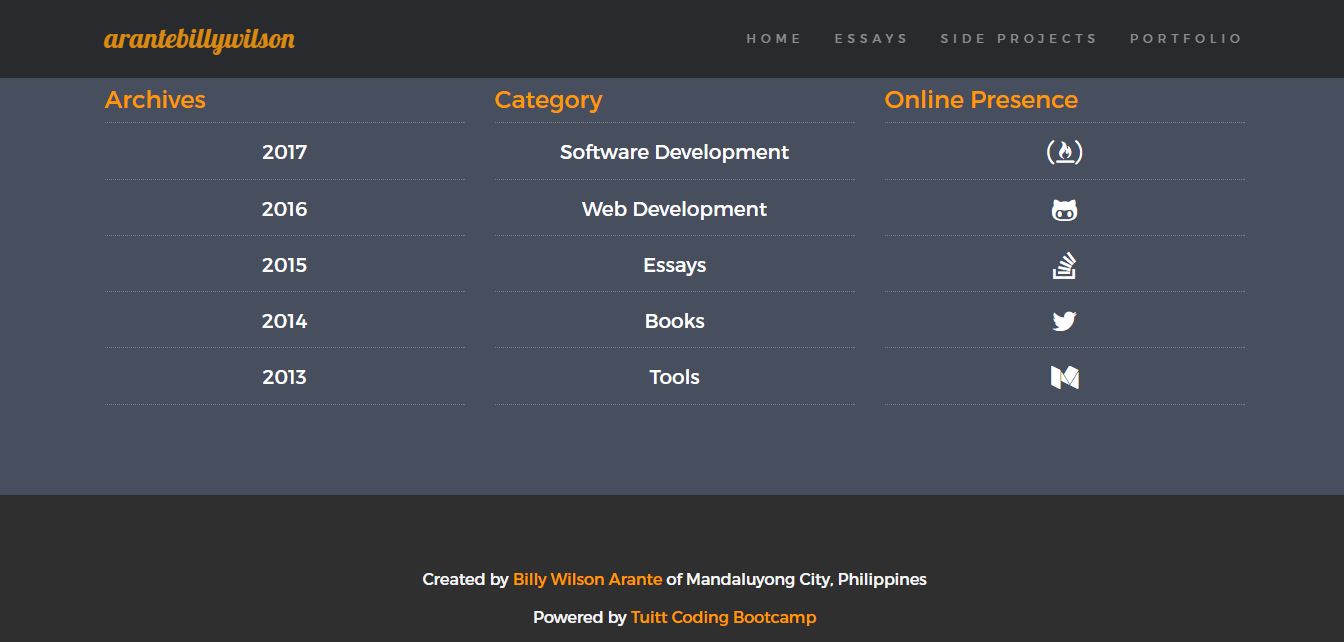Viewport: 1344px width, 642px height.
Task: Choose the Software Development category
Action: [x=674, y=152]
